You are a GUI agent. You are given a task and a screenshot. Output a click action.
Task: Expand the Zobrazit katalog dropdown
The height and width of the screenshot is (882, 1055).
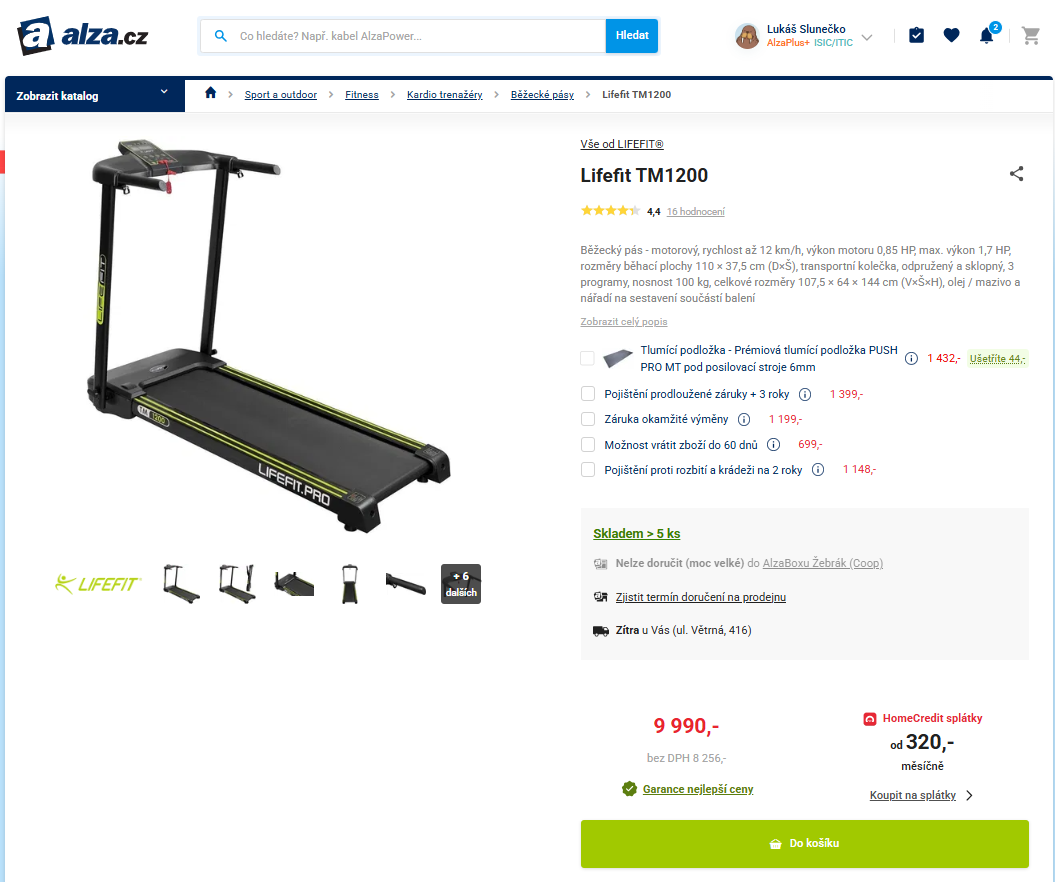95,95
